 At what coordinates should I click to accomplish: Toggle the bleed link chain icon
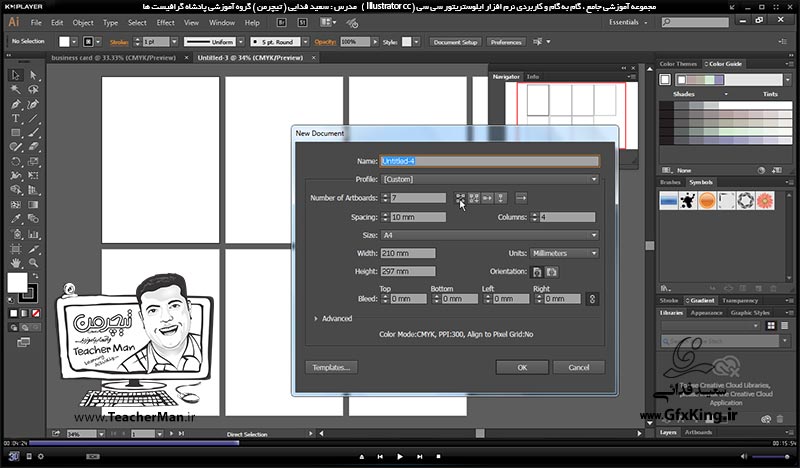tap(592, 299)
